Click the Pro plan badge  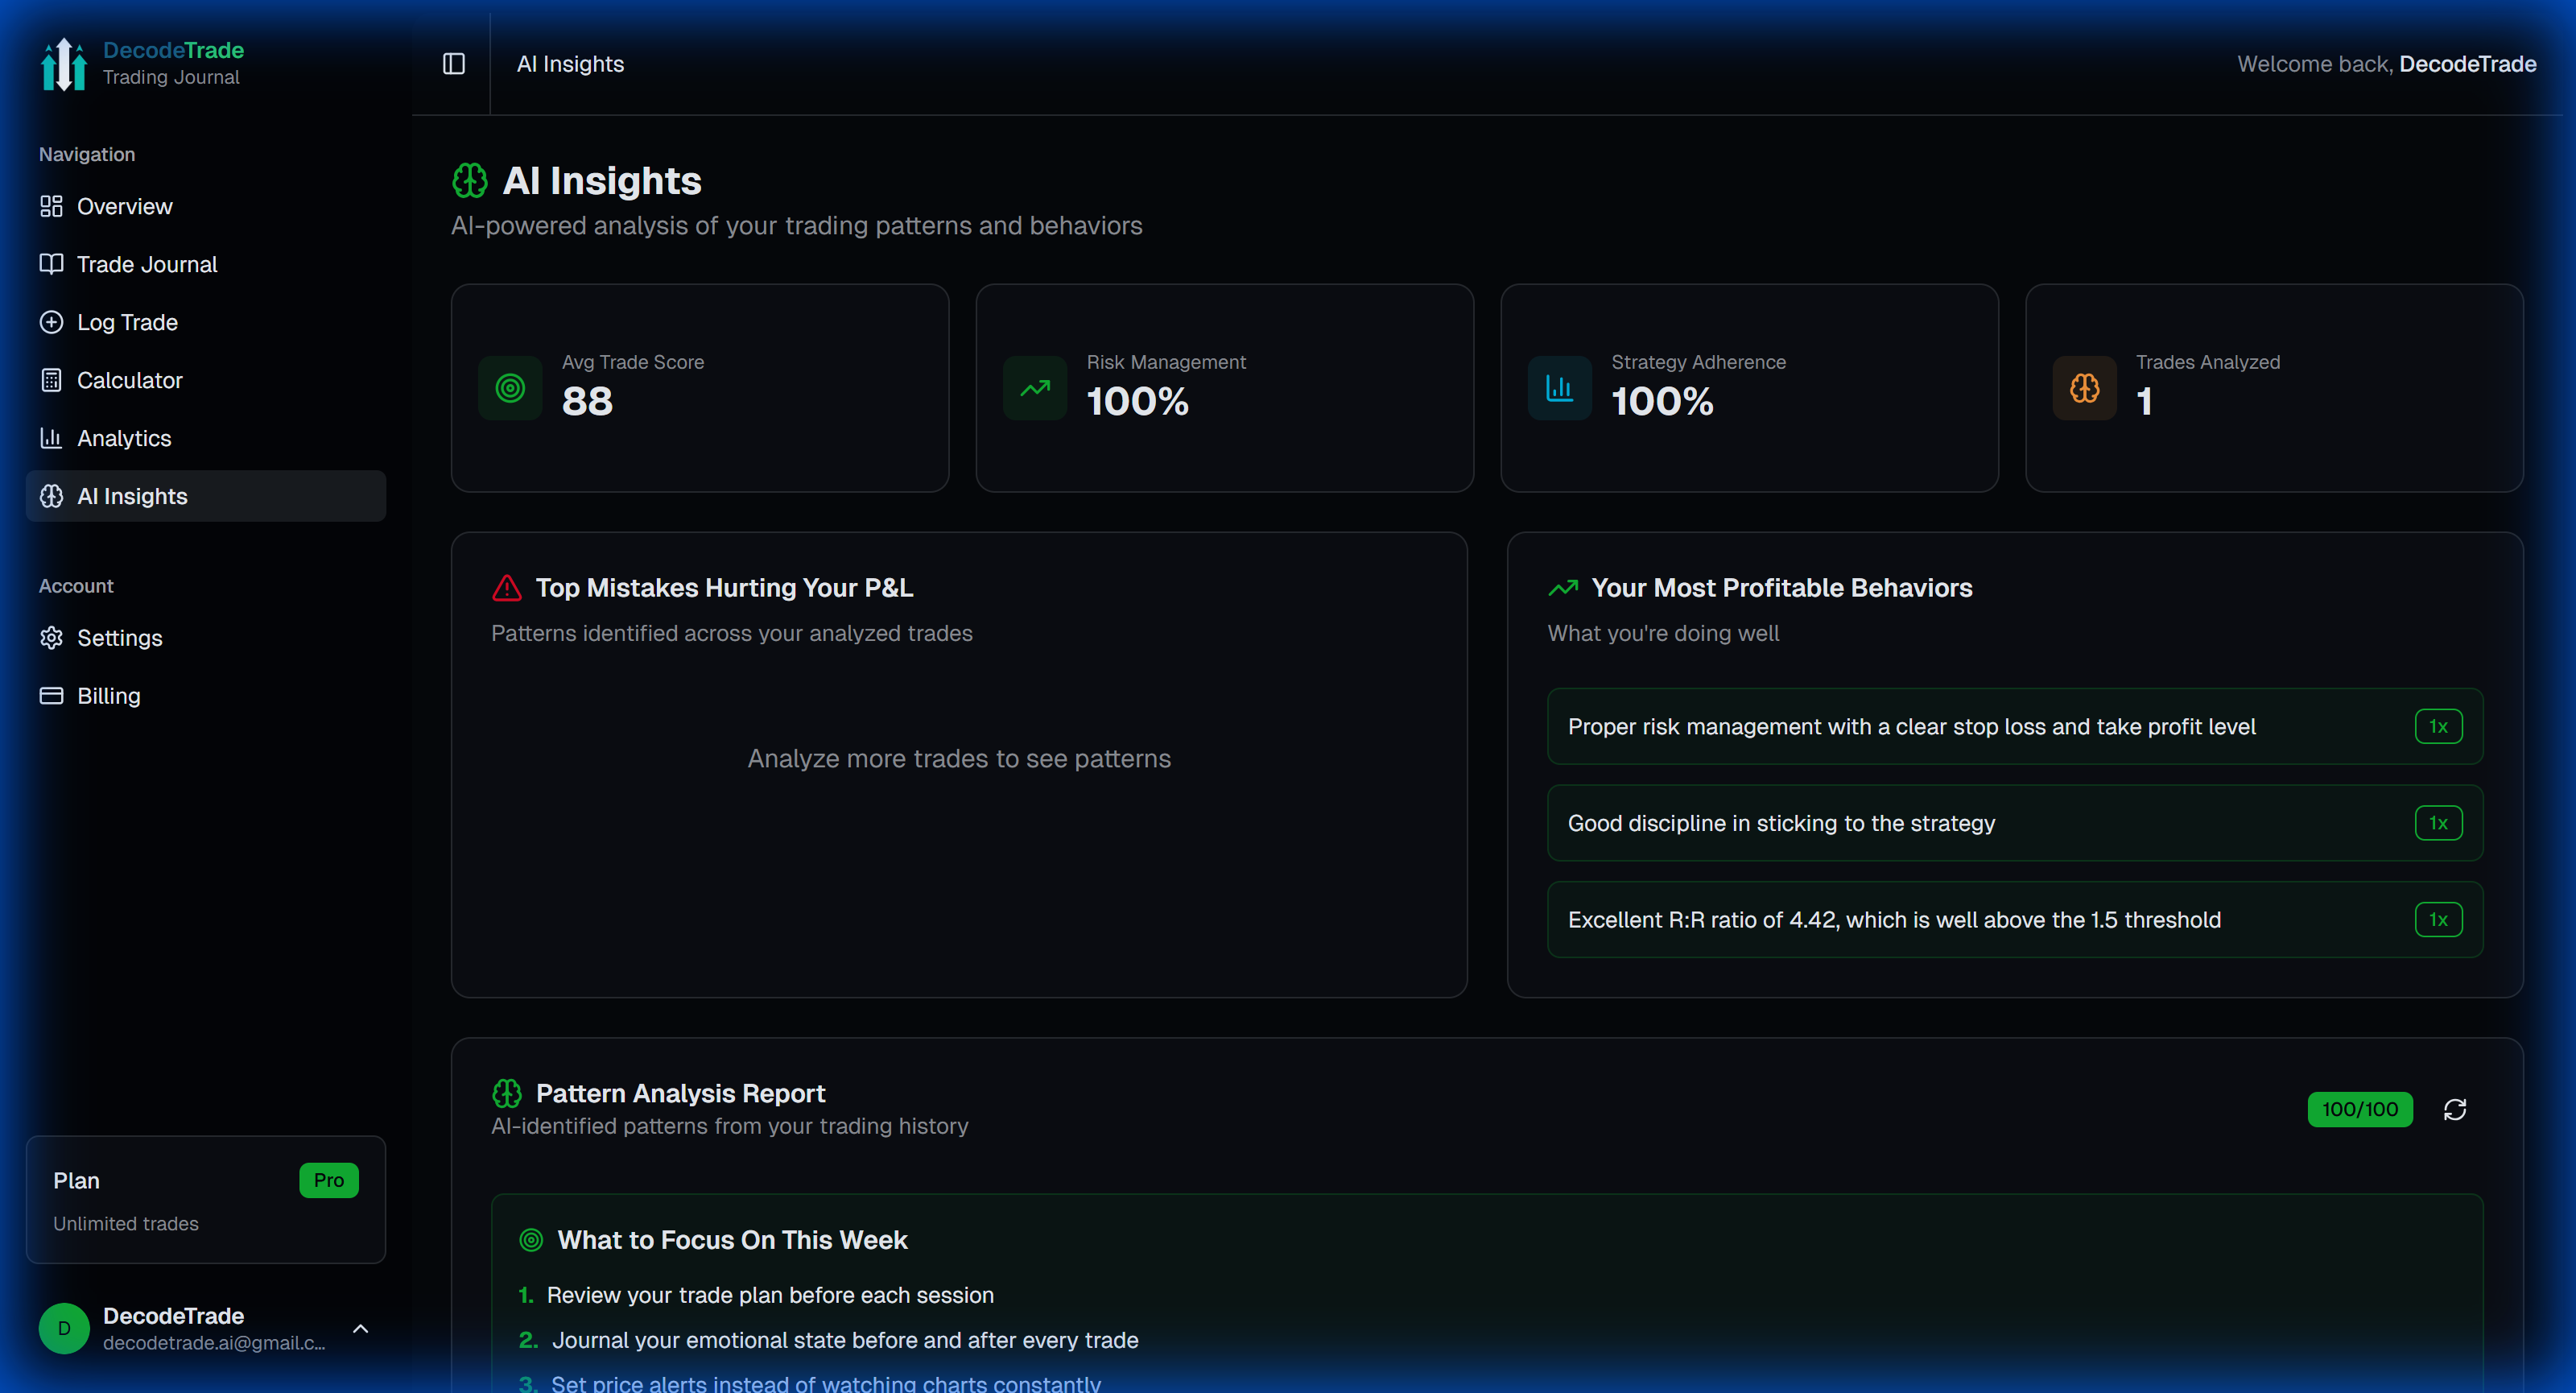[328, 1180]
